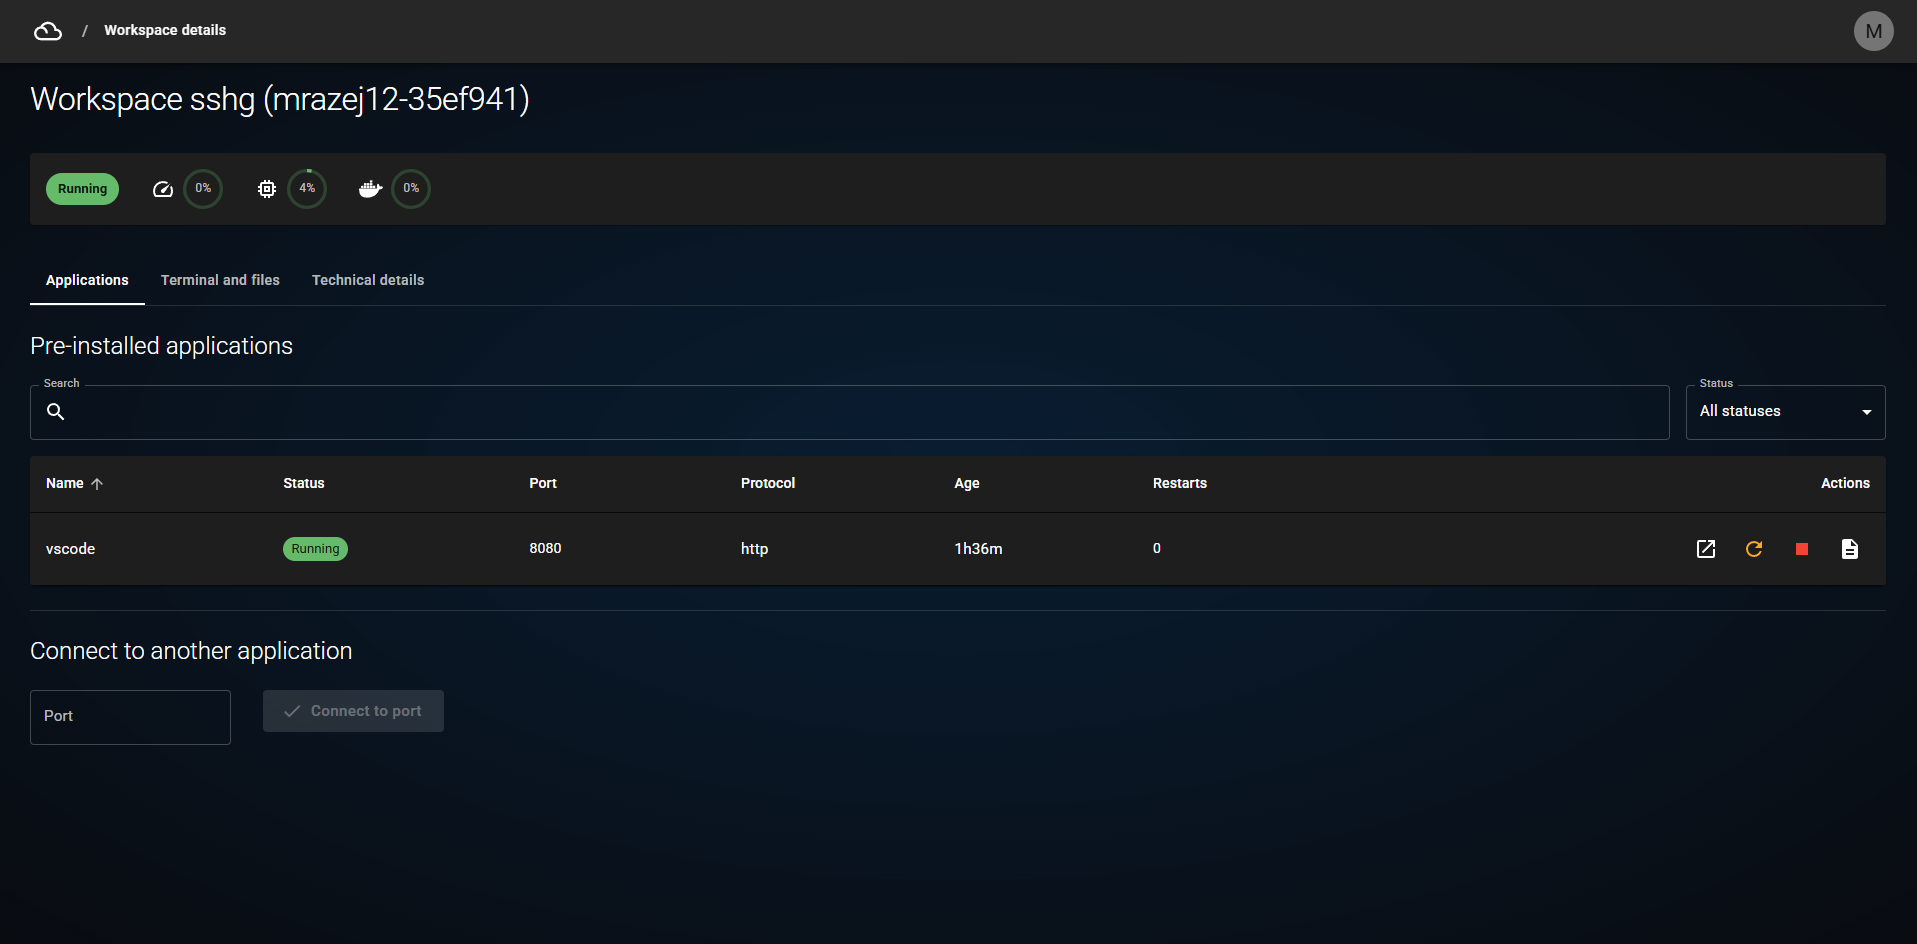Image resolution: width=1917 pixels, height=944 pixels.
Task: Switch to Applications tab
Action: click(x=87, y=280)
